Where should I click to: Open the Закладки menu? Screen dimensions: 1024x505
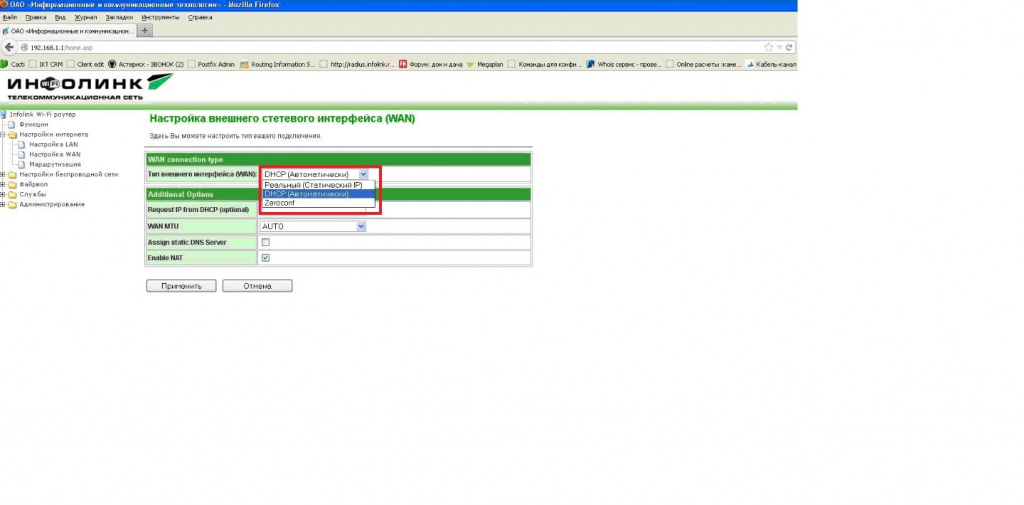point(120,18)
